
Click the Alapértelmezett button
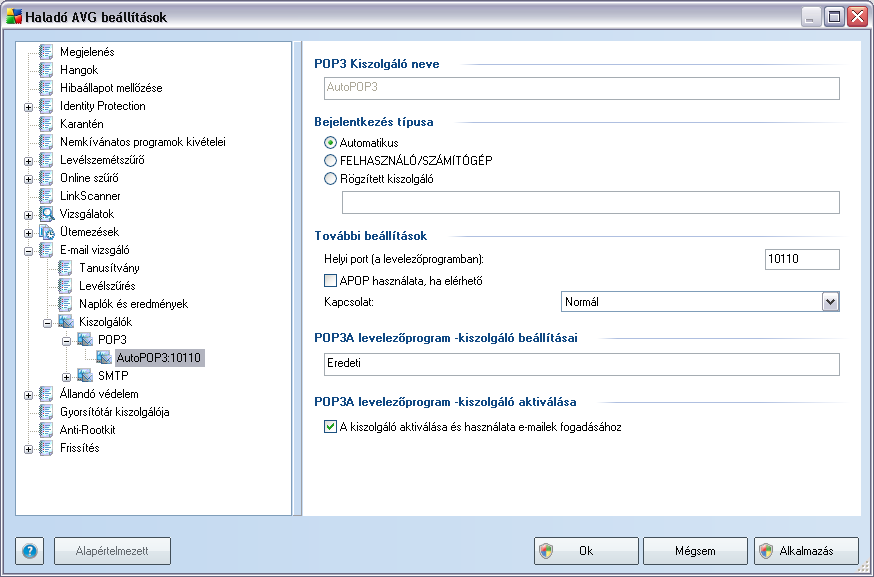(112, 551)
